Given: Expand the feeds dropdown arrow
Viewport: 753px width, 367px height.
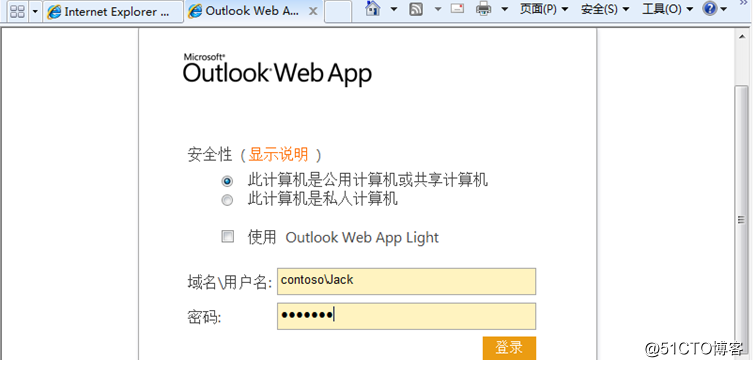Looking at the screenshot, I should click(x=438, y=9).
